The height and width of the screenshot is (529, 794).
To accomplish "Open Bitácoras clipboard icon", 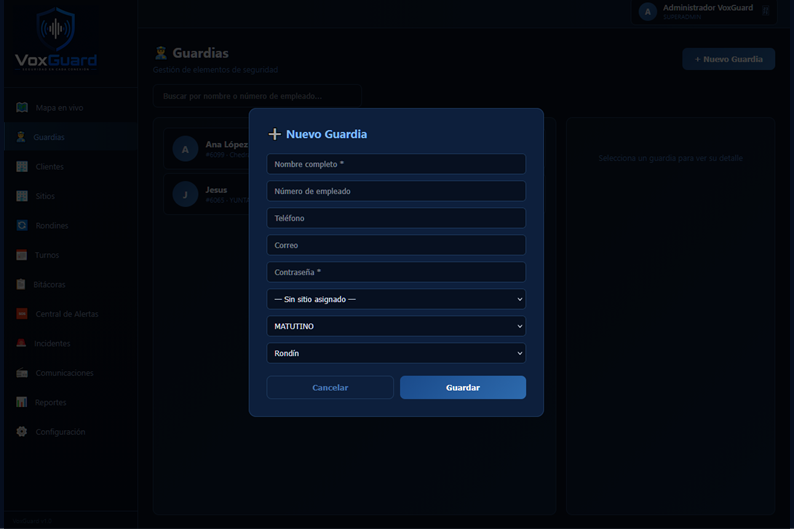I will (21, 284).
